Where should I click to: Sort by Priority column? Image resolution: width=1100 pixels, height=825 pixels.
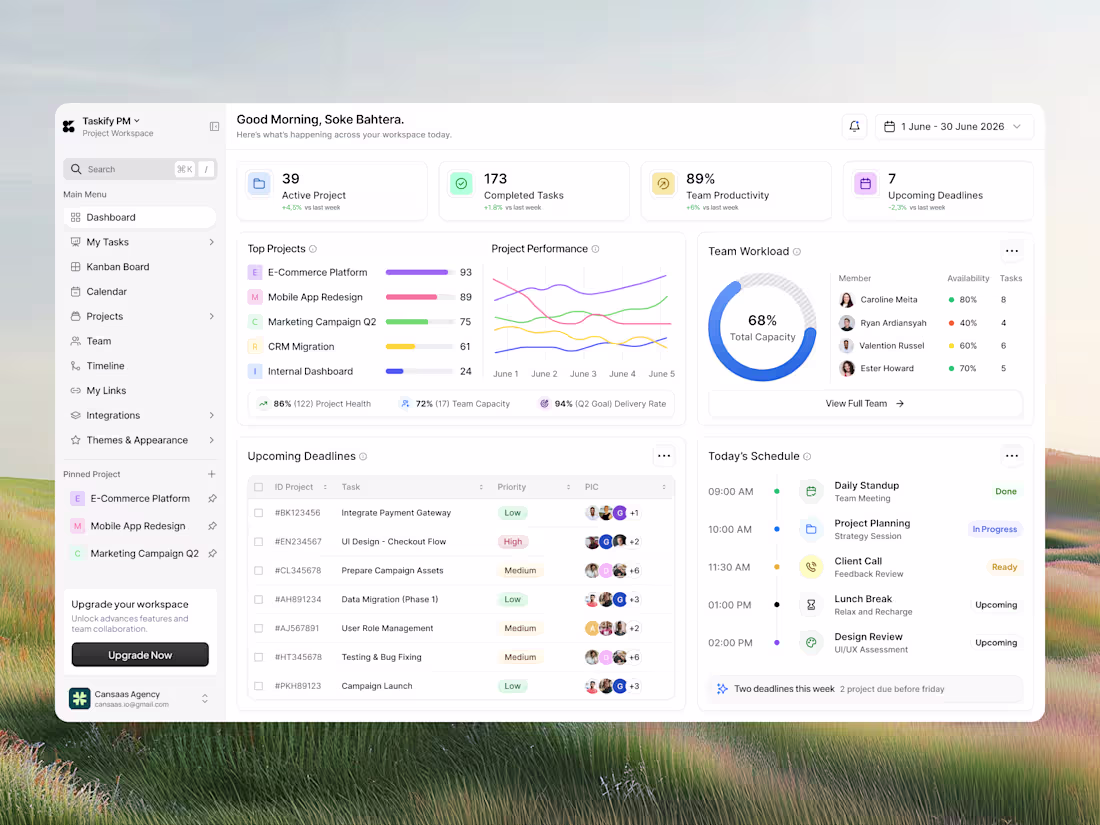click(x=568, y=487)
